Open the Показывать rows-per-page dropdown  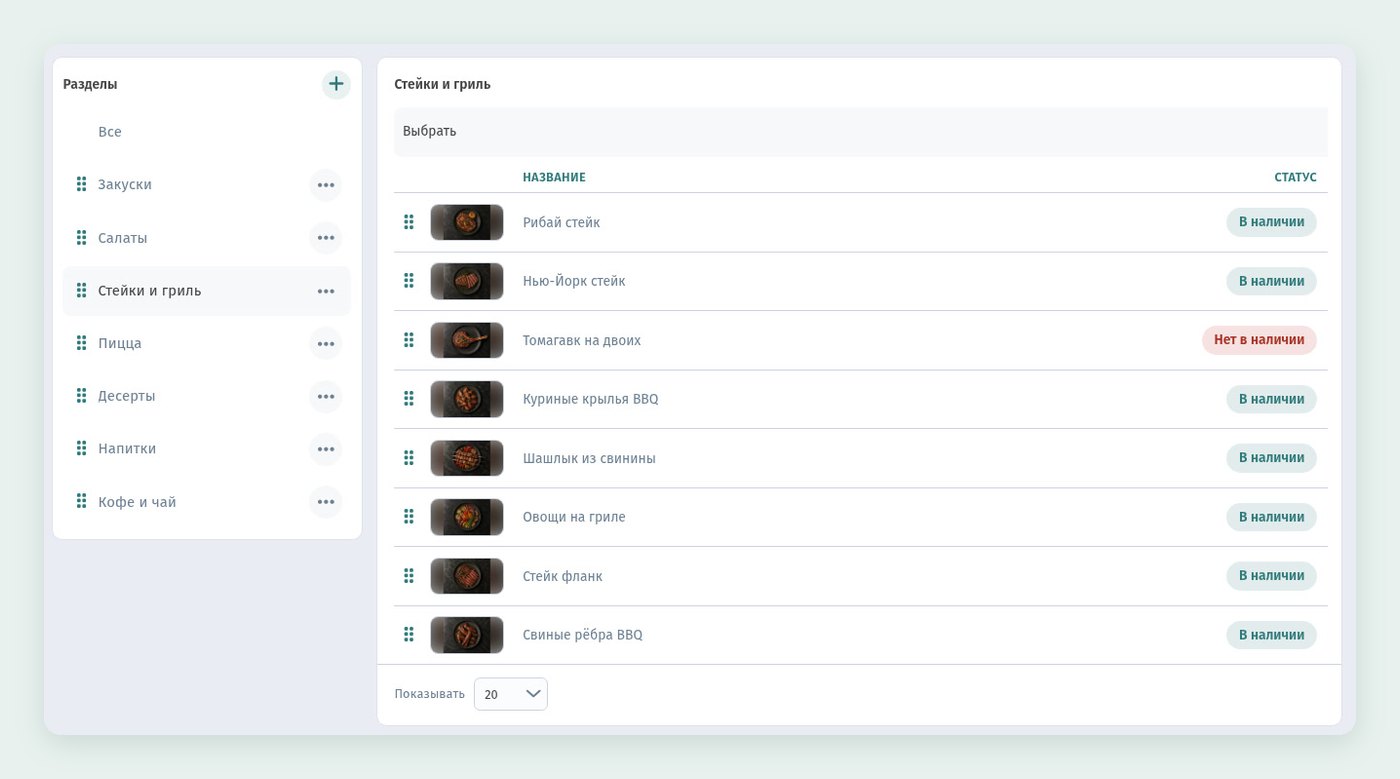(x=511, y=694)
